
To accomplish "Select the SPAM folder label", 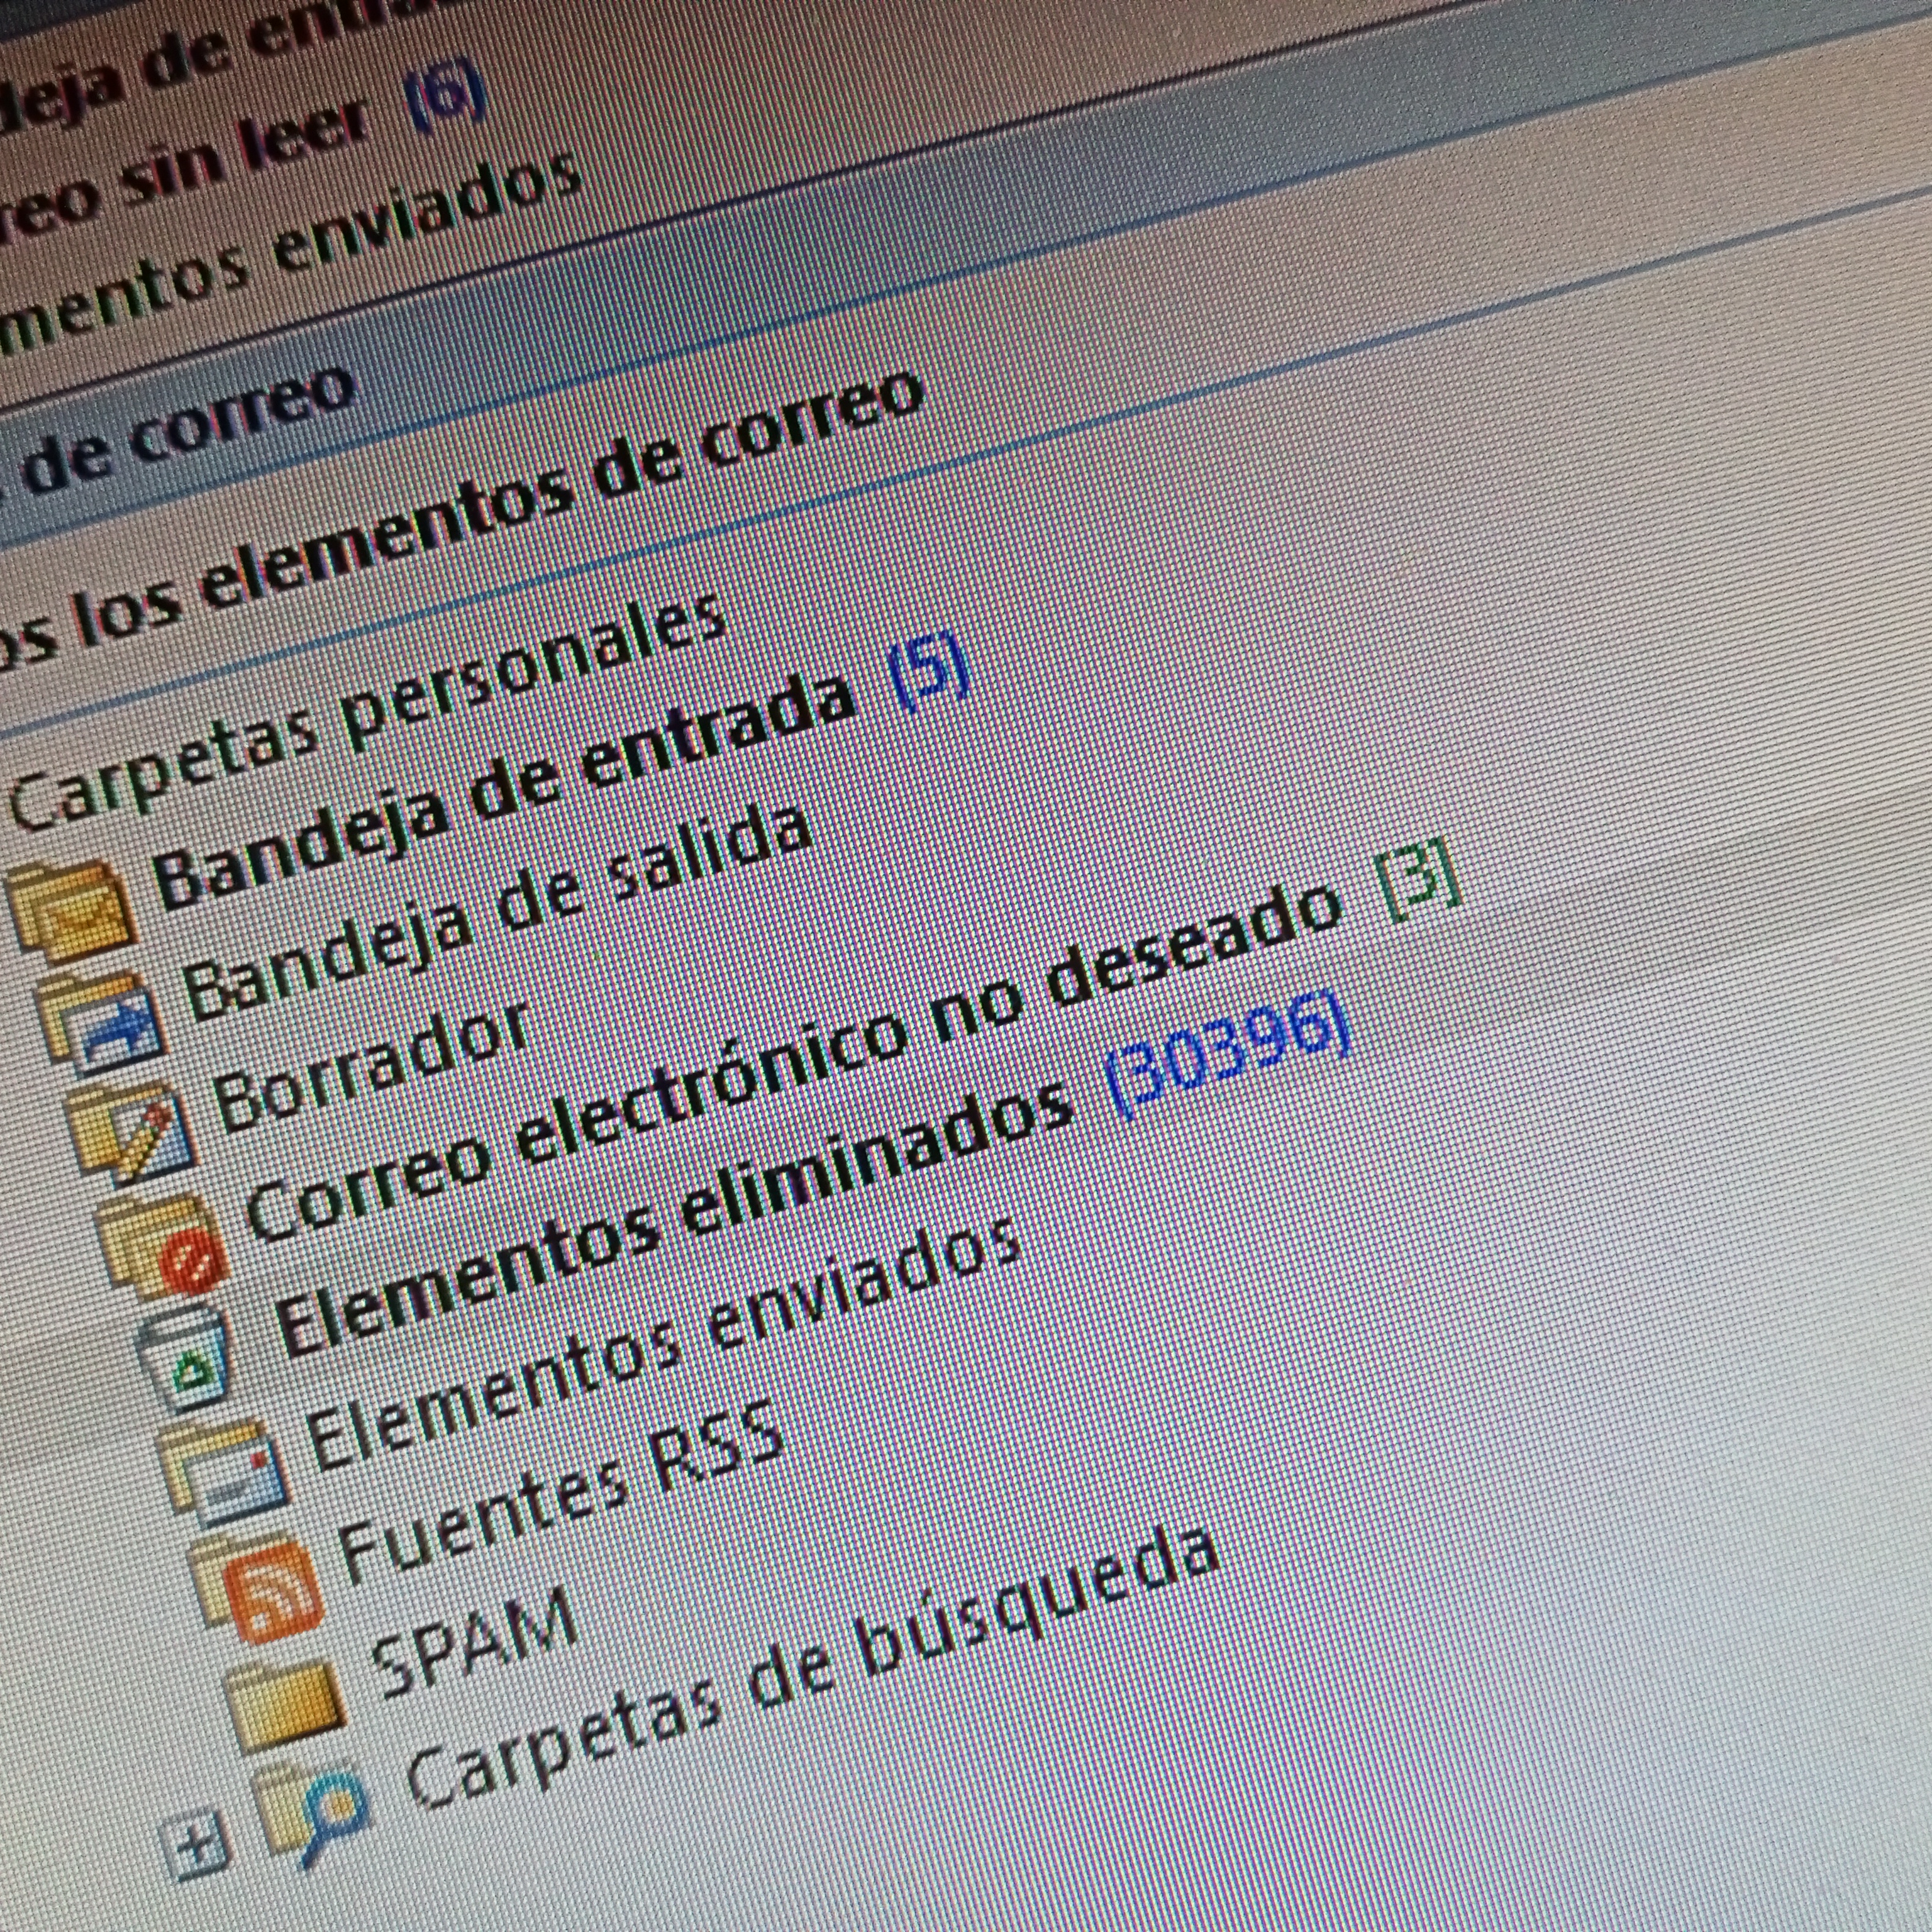I will pyautogui.click(x=474, y=1647).
